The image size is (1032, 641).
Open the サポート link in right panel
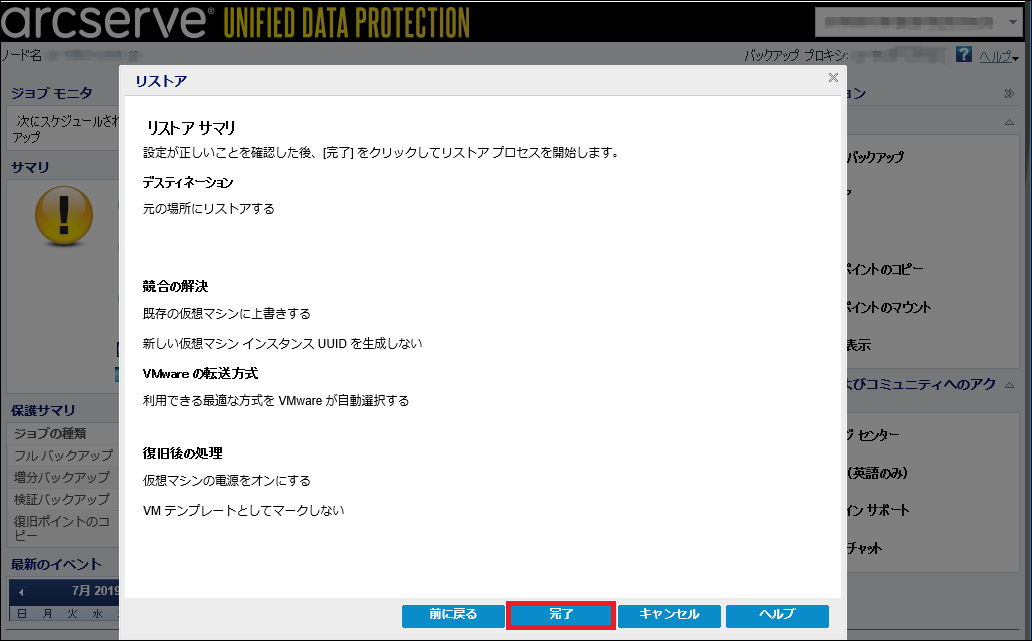[878, 510]
